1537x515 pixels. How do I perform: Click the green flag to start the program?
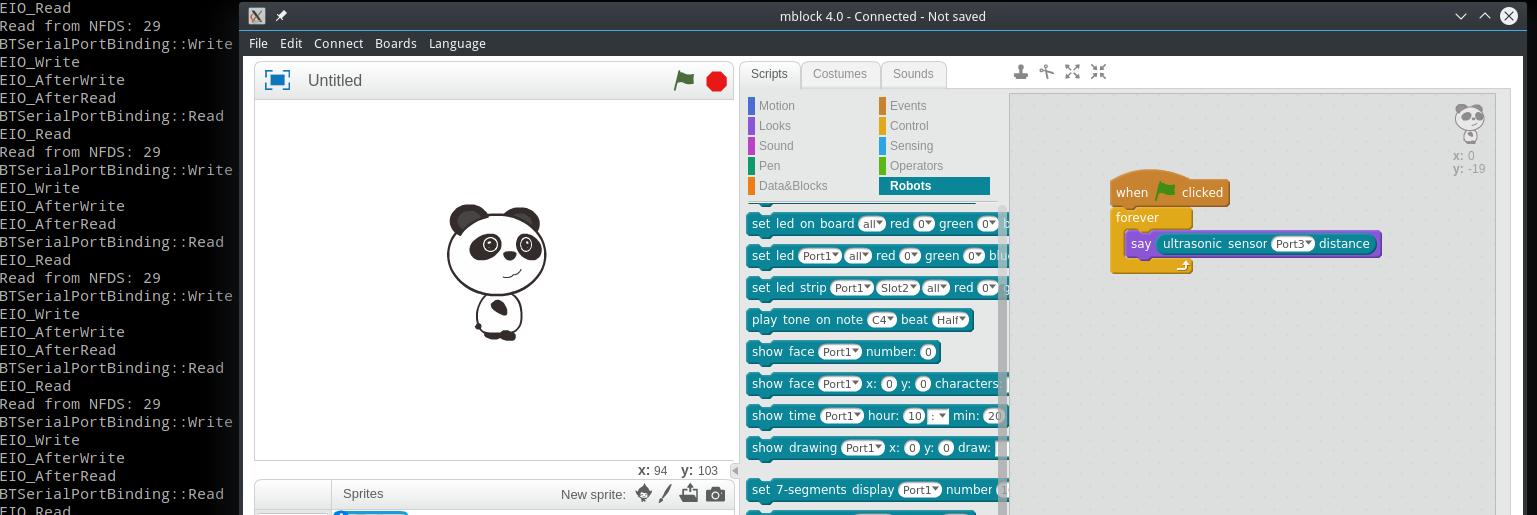pyautogui.click(x=684, y=81)
